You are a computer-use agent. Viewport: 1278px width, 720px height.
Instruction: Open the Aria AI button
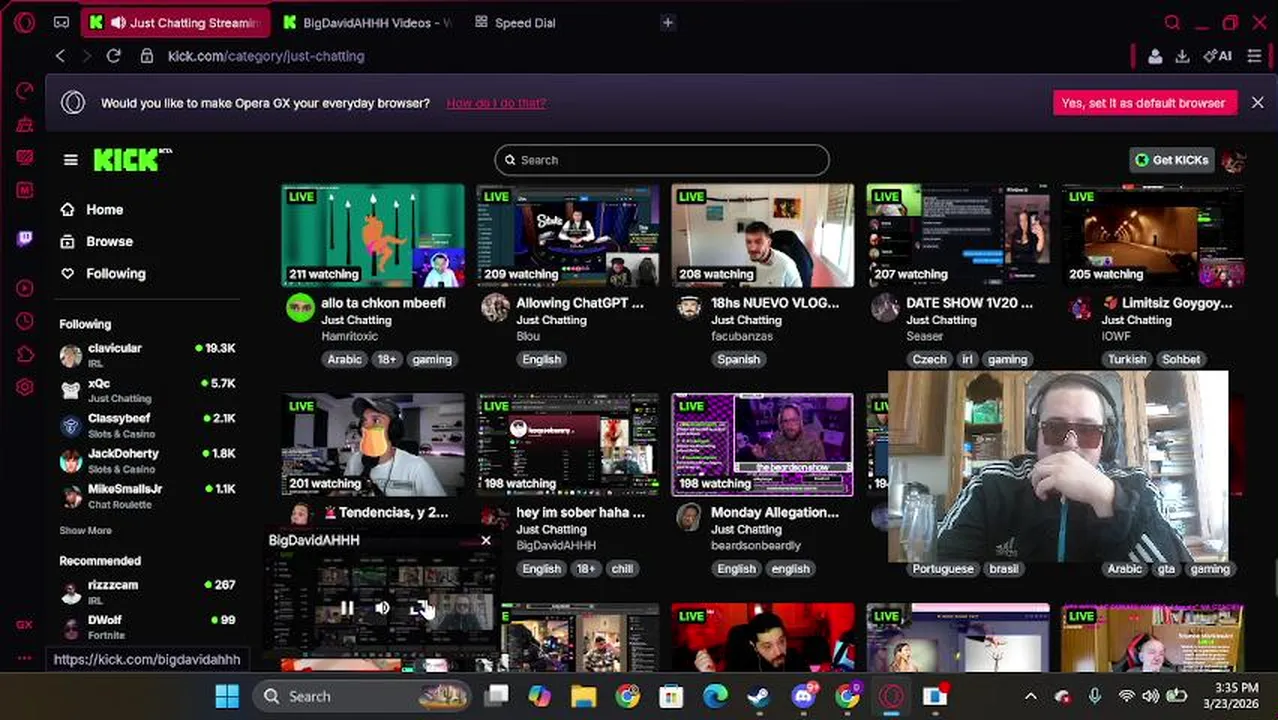pyautogui.click(x=1218, y=56)
